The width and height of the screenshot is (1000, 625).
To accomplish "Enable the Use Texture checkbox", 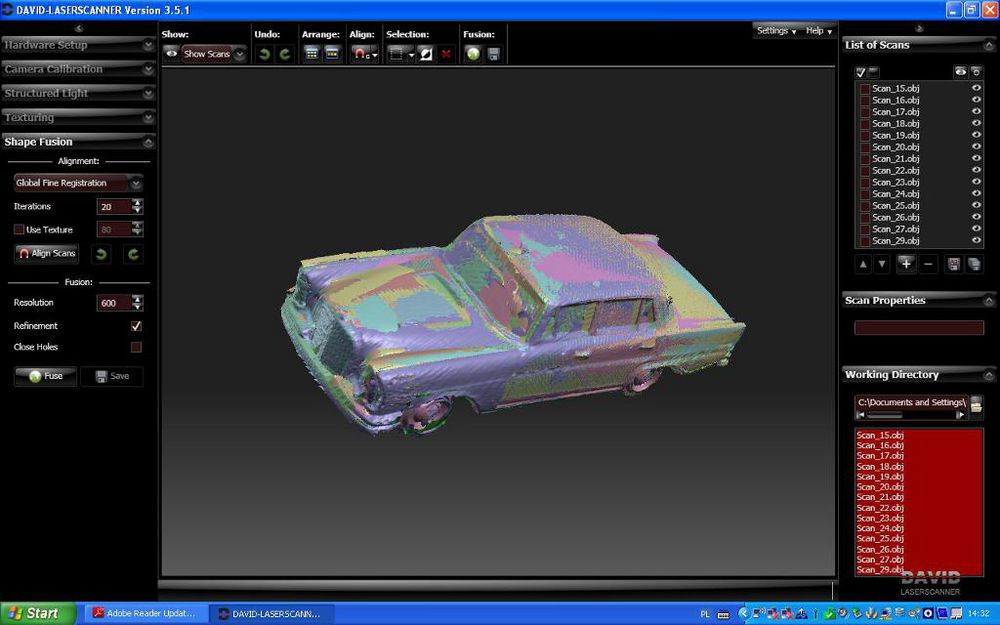I will coord(19,230).
